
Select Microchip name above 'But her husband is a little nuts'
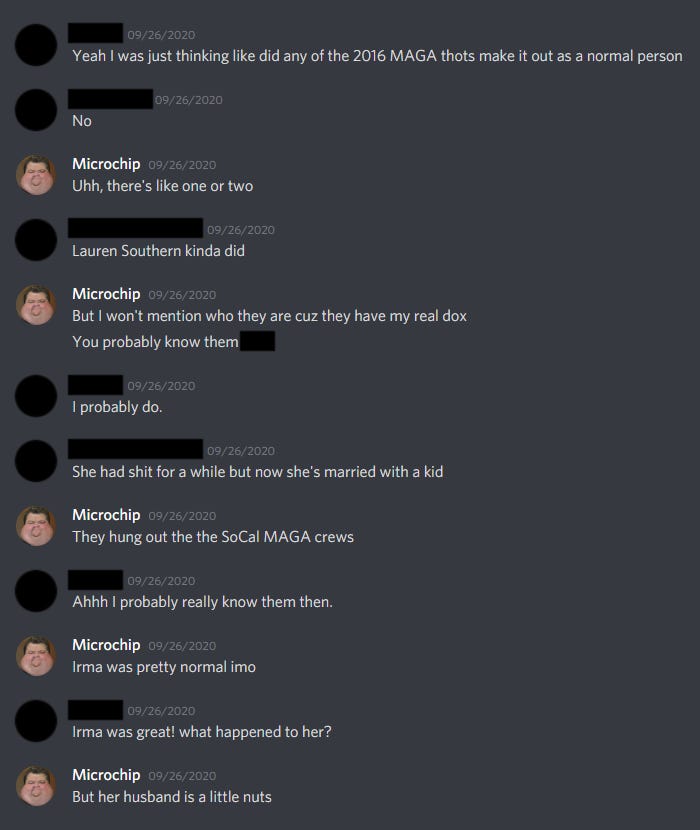pos(106,775)
